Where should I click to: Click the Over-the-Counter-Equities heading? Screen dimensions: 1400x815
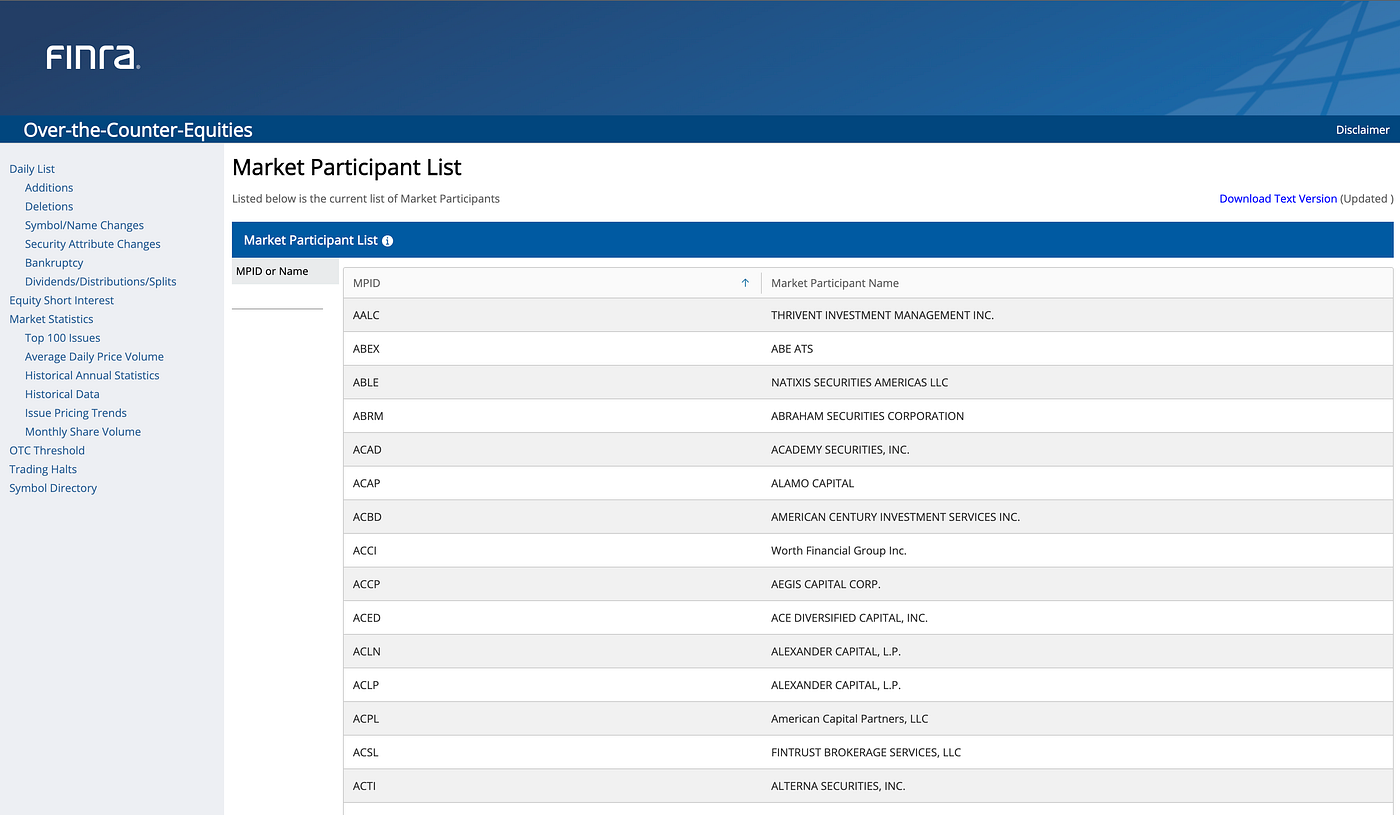138,130
